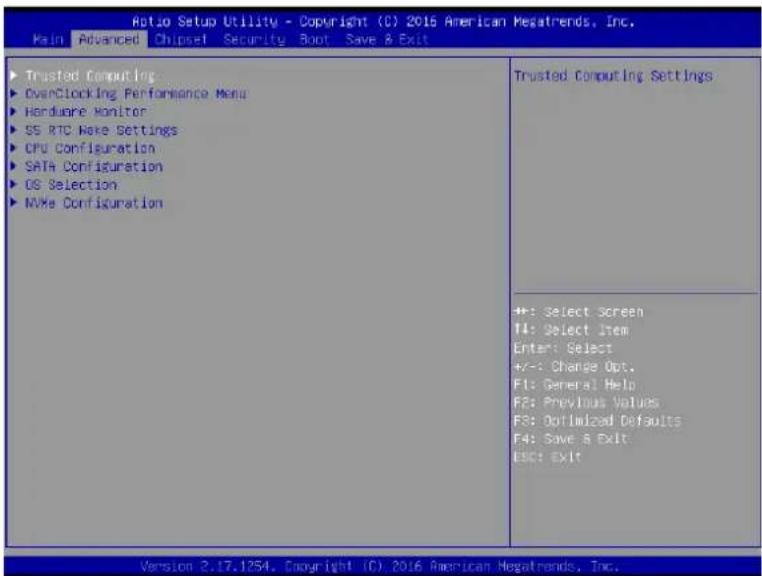Image resolution: width=762 pixels, height=576 pixels.
Task: Click the Aptio Setup Utility title text
Action: pos(383,22)
